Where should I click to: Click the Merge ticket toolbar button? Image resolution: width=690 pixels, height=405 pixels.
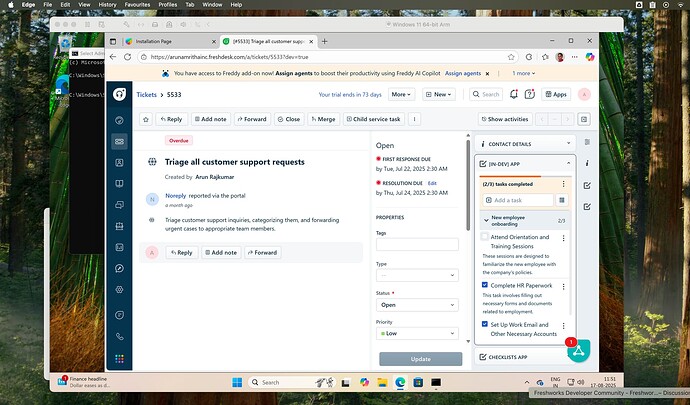[x=321, y=119]
